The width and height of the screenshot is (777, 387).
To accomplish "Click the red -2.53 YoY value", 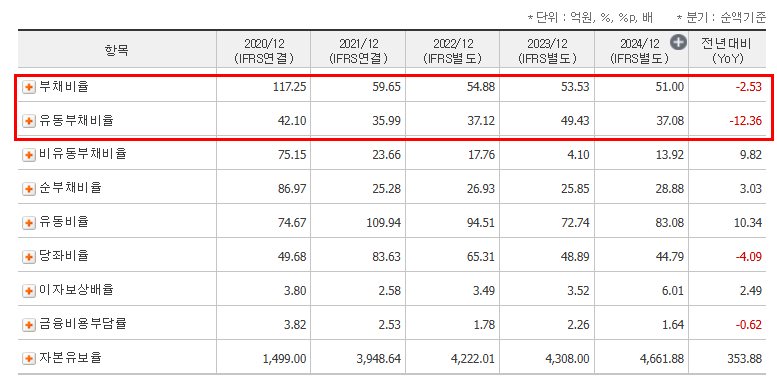I will click(x=748, y=87).
